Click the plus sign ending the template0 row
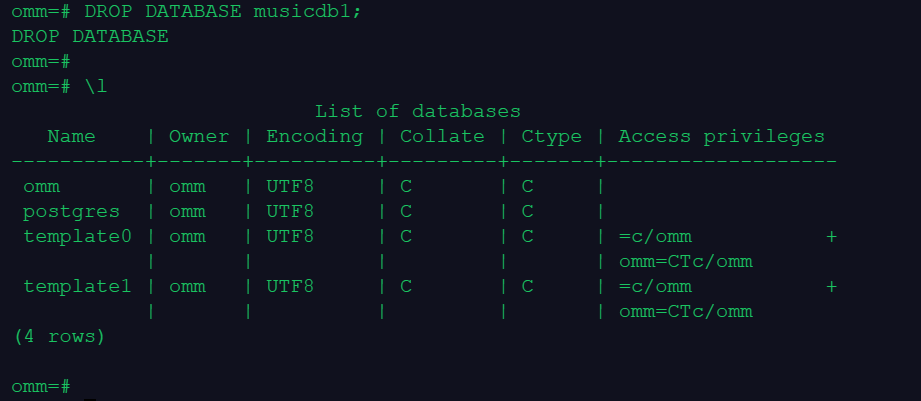The height and width of the screenshot is (401, 921). point(831,236)
